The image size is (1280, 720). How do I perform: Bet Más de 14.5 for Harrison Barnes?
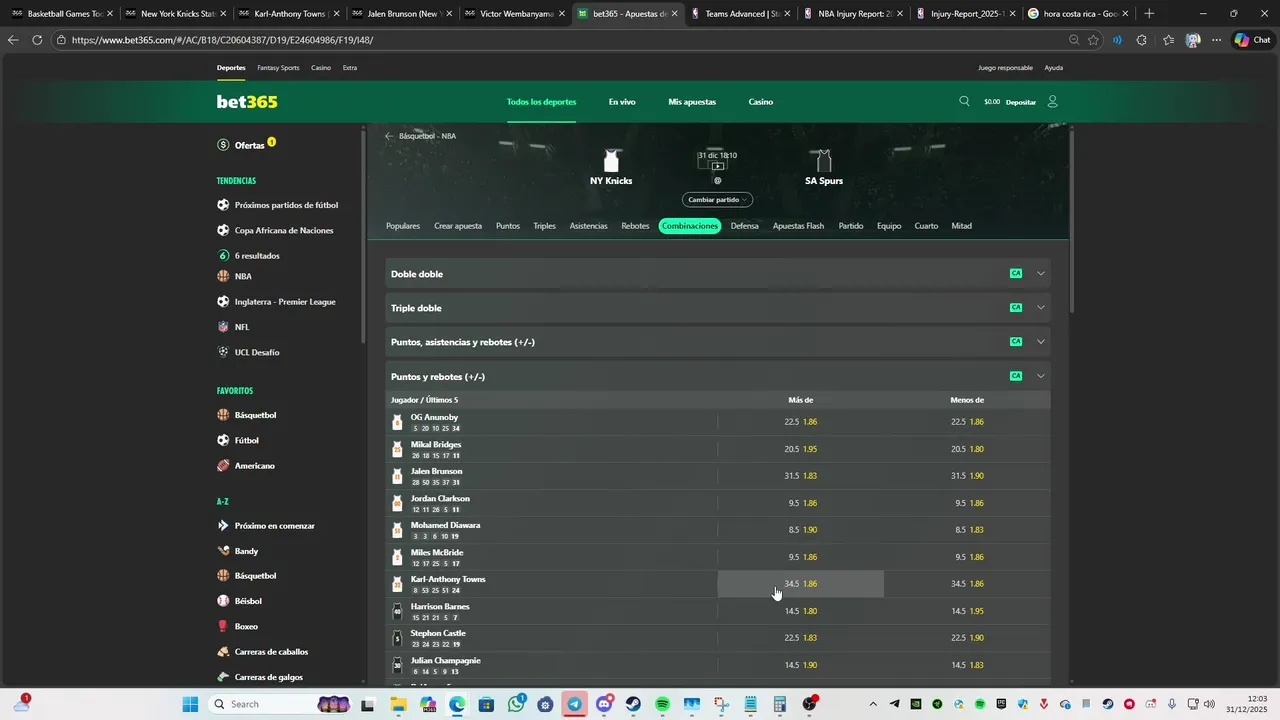[x=800, y=611]
